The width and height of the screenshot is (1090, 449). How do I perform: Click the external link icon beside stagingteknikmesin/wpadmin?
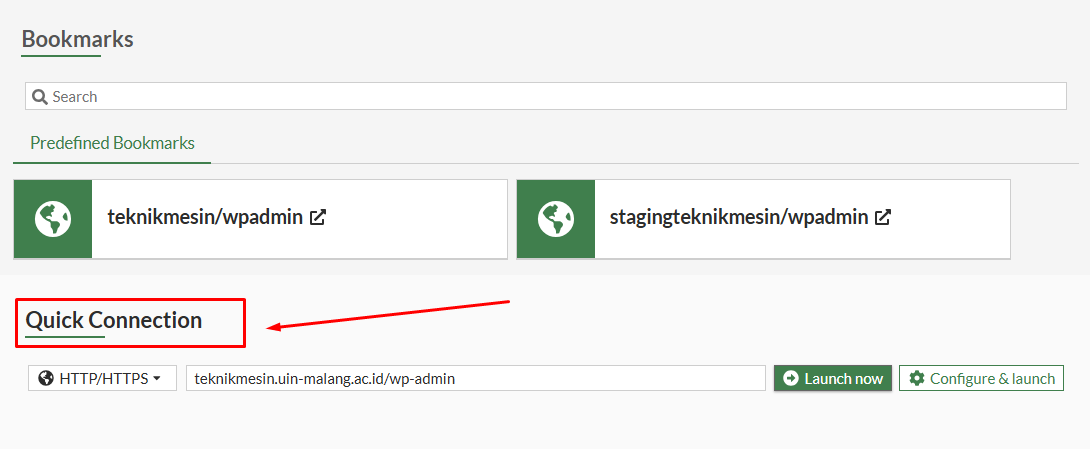pyautogui.click(x=883, y=217)
